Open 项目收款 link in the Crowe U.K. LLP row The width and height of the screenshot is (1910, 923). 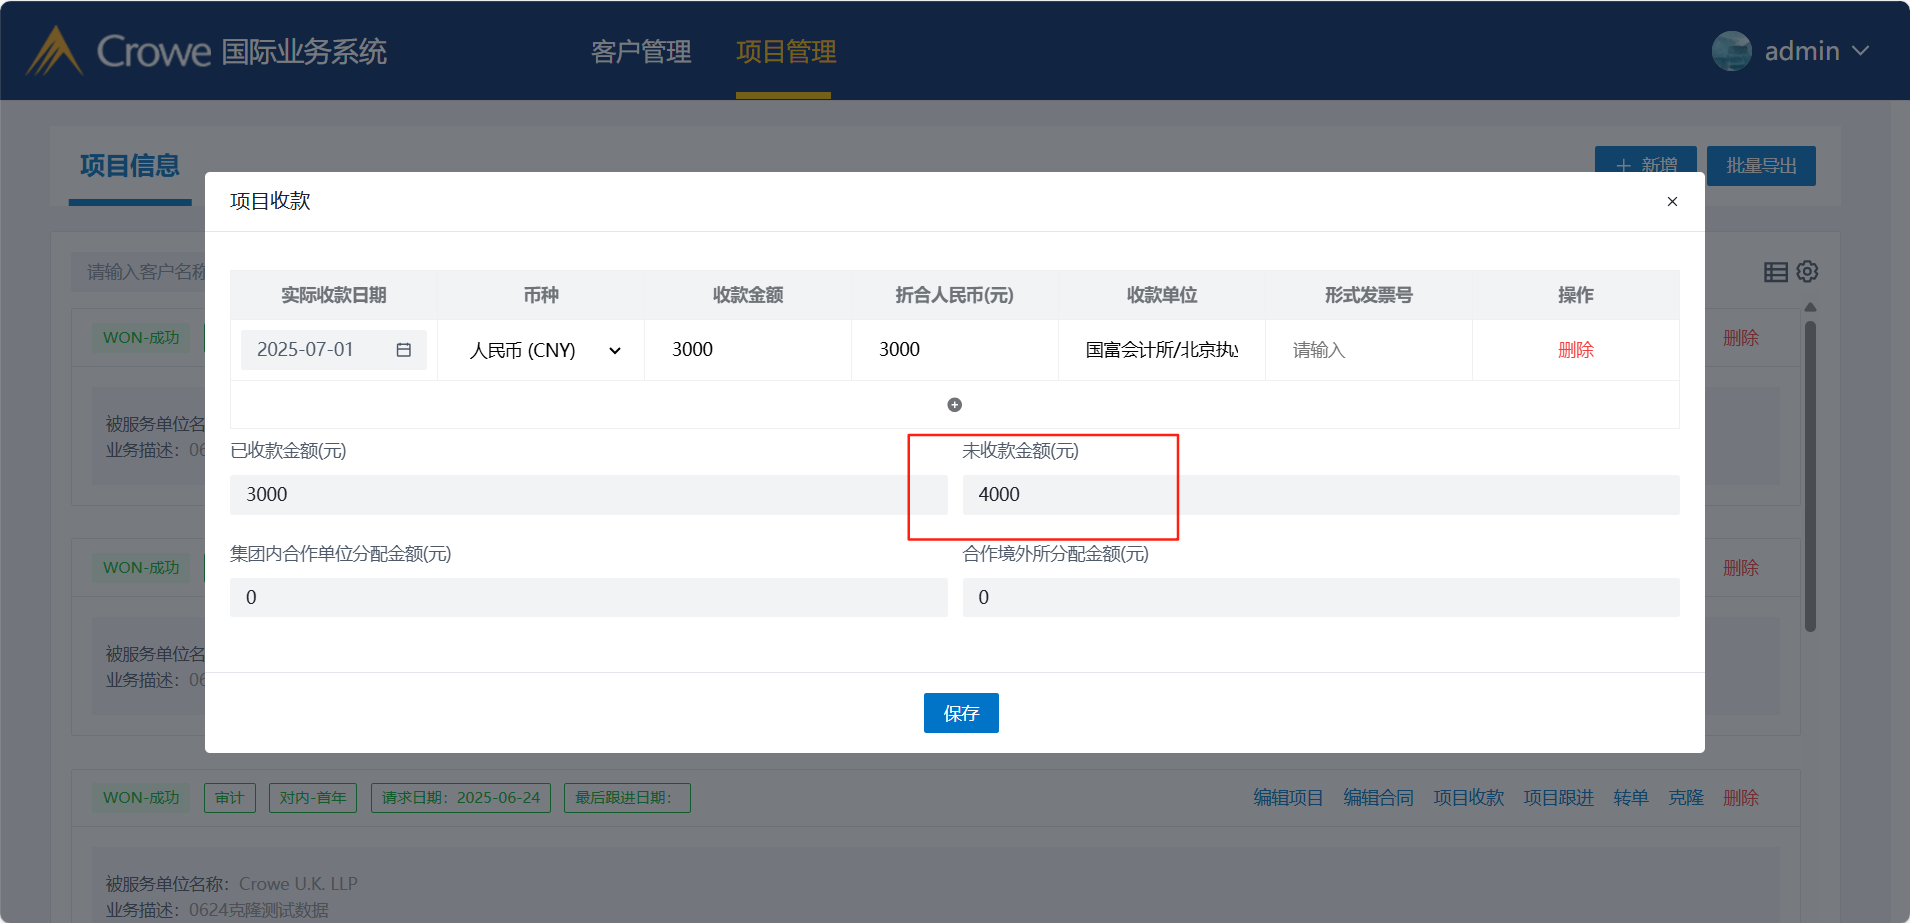(x=1468, y=798)
